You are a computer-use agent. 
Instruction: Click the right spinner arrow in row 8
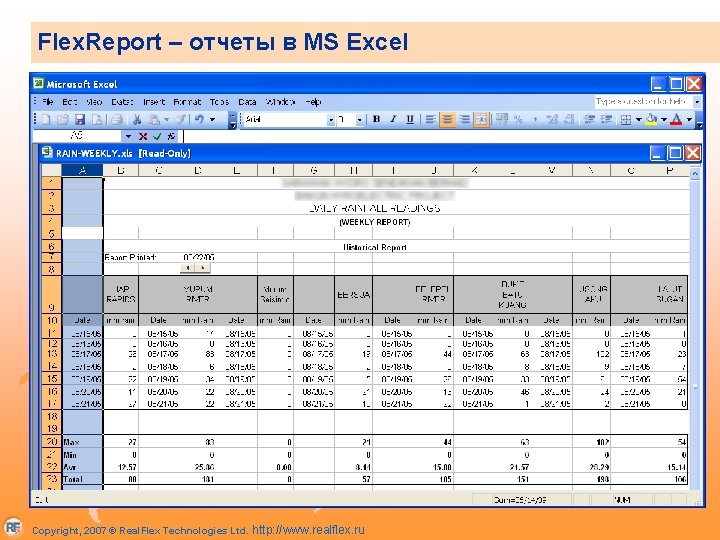[x=203, y=268]
